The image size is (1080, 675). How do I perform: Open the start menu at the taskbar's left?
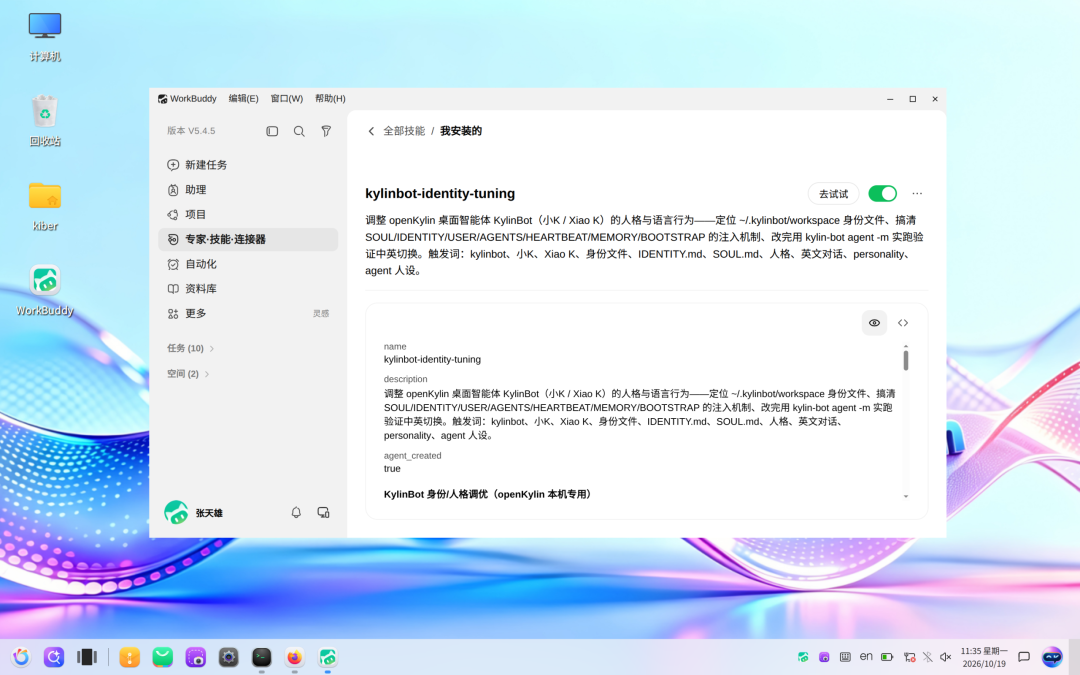[21, 657]
